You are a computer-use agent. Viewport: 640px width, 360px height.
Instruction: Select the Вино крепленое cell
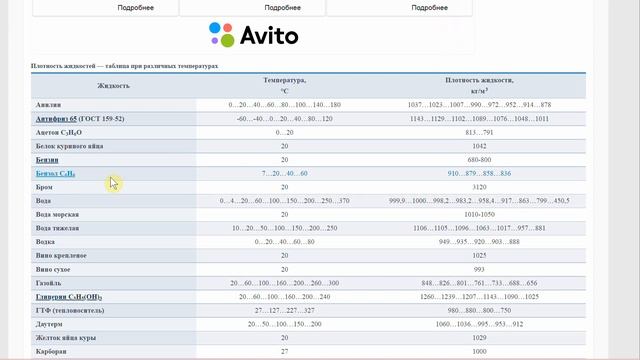tap(113, 256)
